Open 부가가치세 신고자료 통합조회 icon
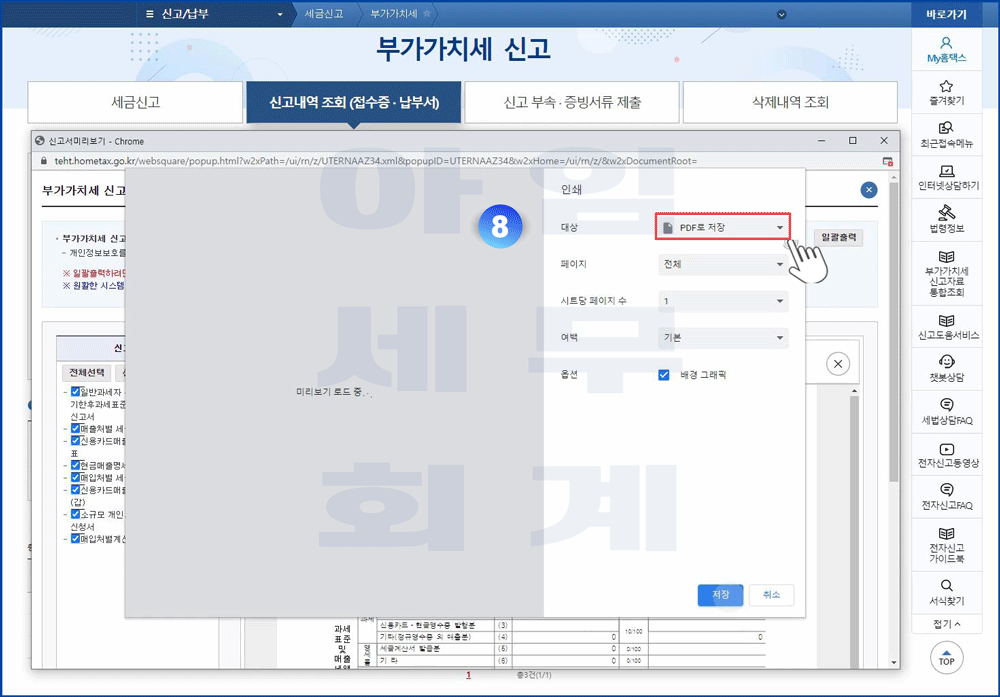Screen dimensions: 1000x697 click(946, 274)
